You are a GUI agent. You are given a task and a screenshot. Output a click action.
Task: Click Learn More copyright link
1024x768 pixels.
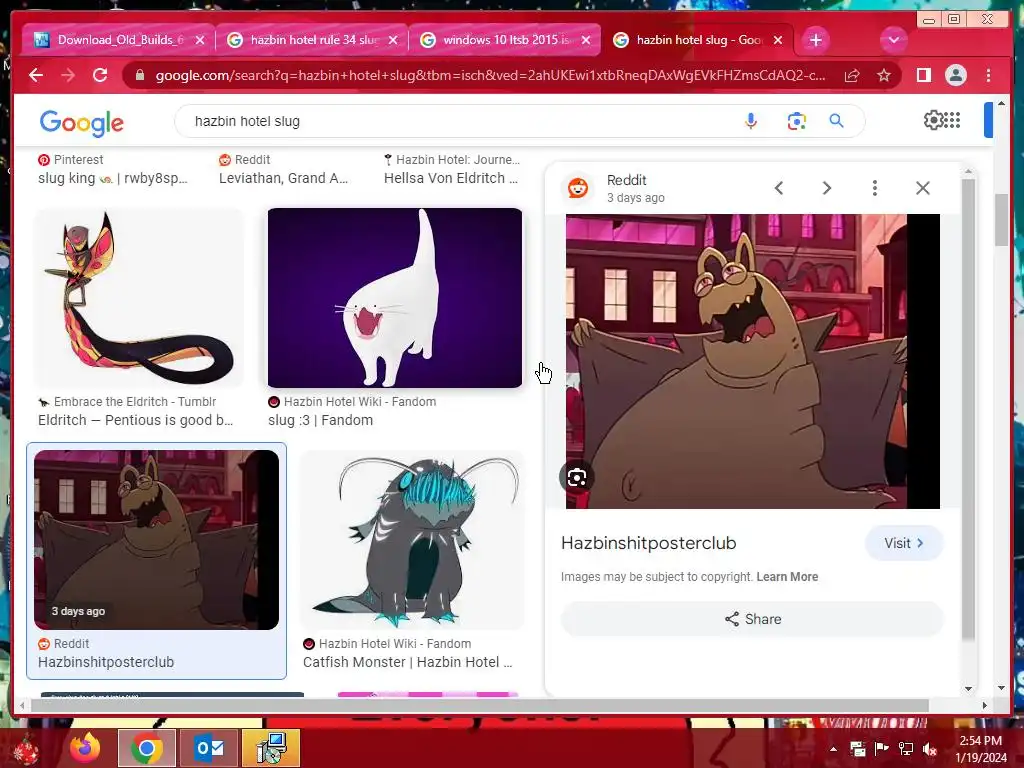787,577
